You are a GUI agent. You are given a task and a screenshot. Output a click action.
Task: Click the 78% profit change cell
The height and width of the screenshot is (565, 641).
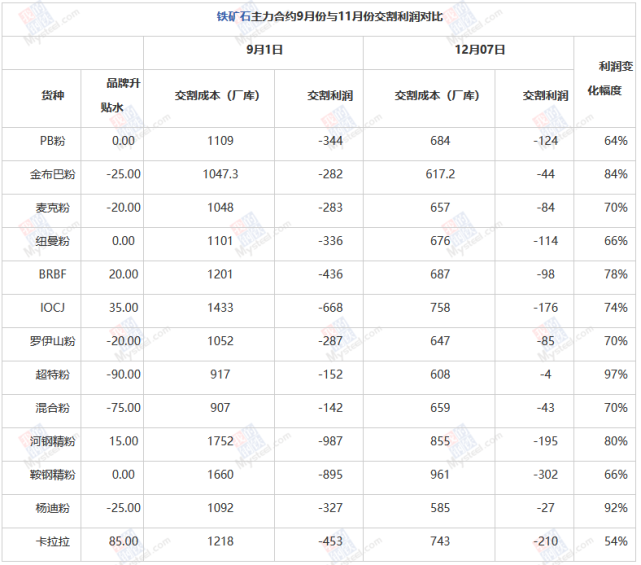pyautogui.click(x=616, y=274)
